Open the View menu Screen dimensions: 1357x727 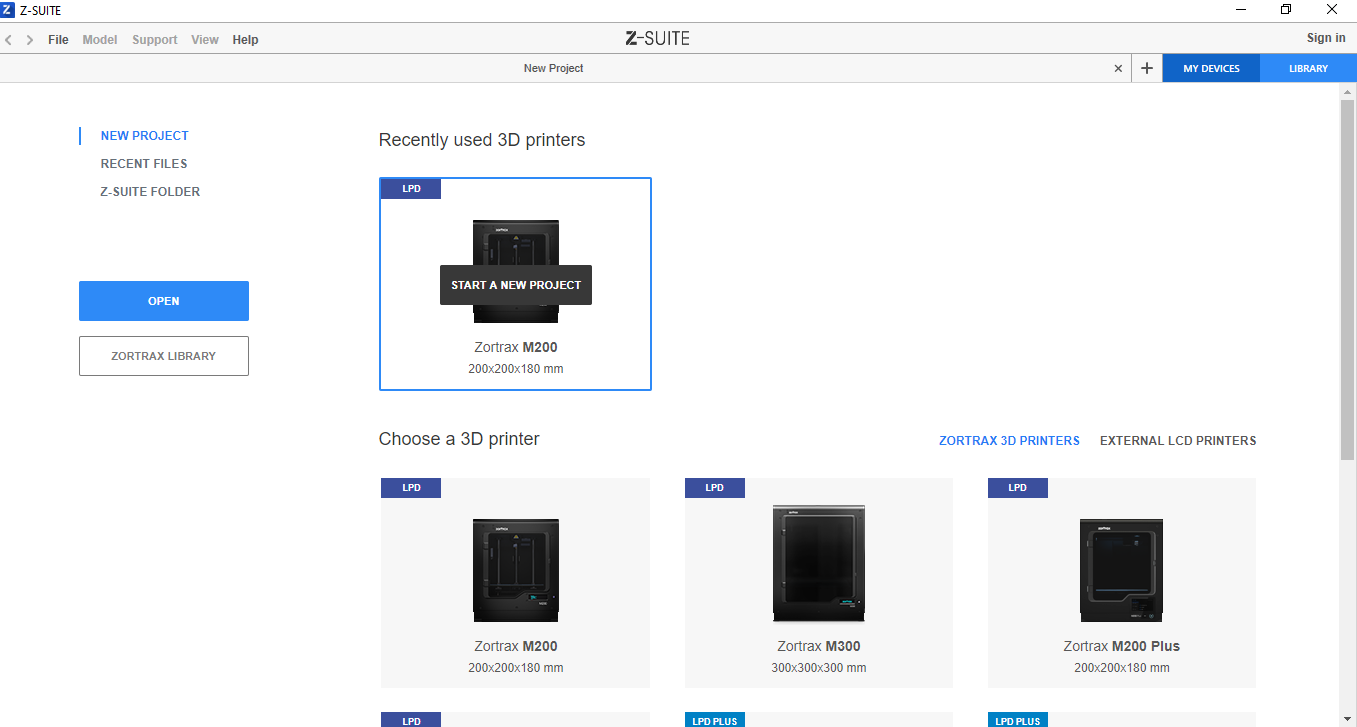click(x=205, y=40)
